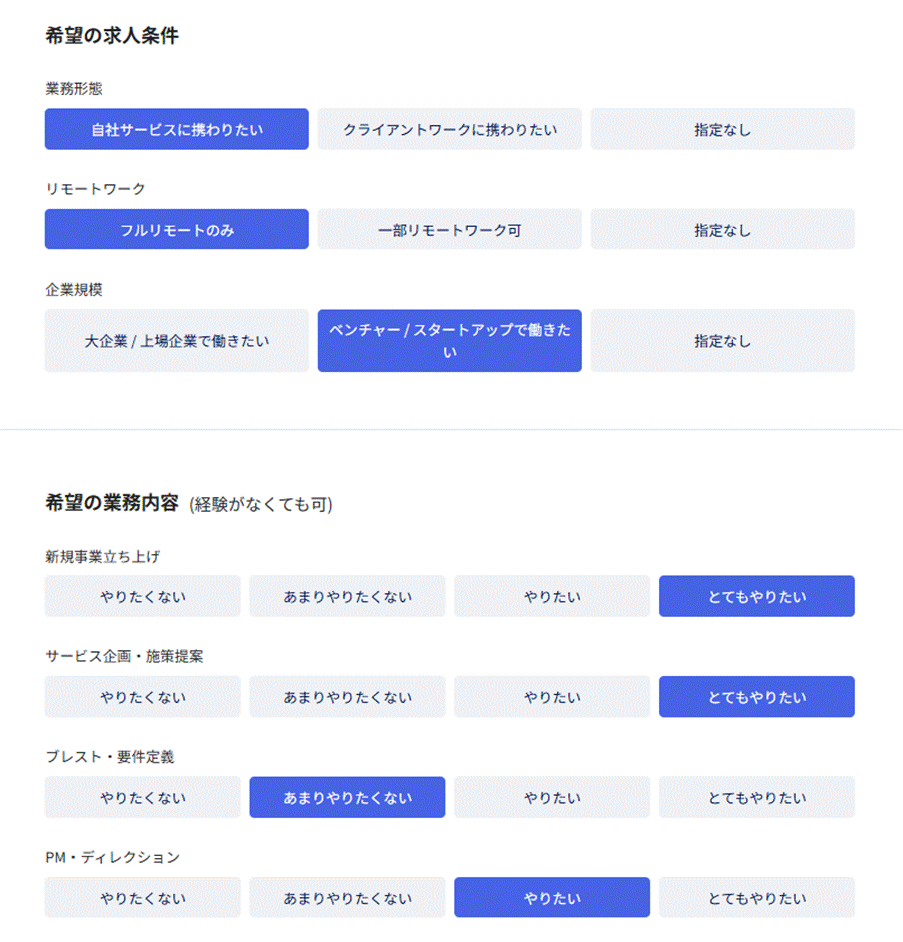Select 自社サービスに携わりたい under 業務形態
Viewport: 903px width, 942px height.
(x=176, y=129)
